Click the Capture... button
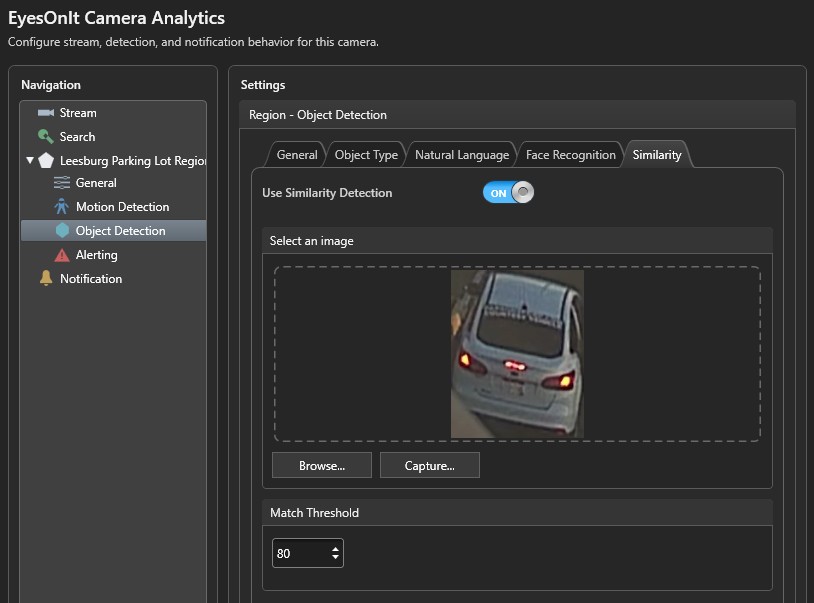Viewport: 814px width, 603px height. tap(430, 465)
